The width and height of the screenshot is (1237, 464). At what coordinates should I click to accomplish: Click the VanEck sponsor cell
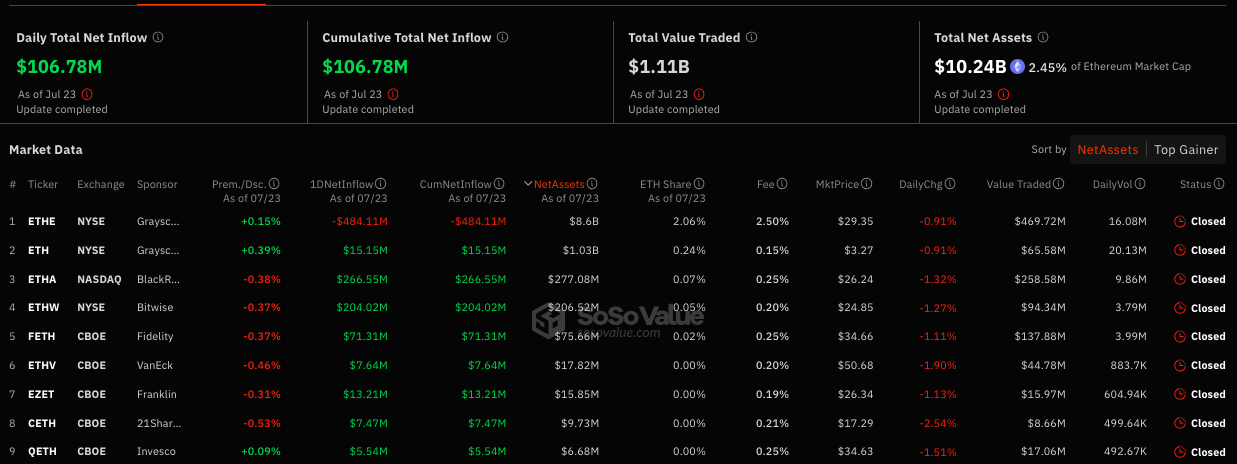(156, 365)
